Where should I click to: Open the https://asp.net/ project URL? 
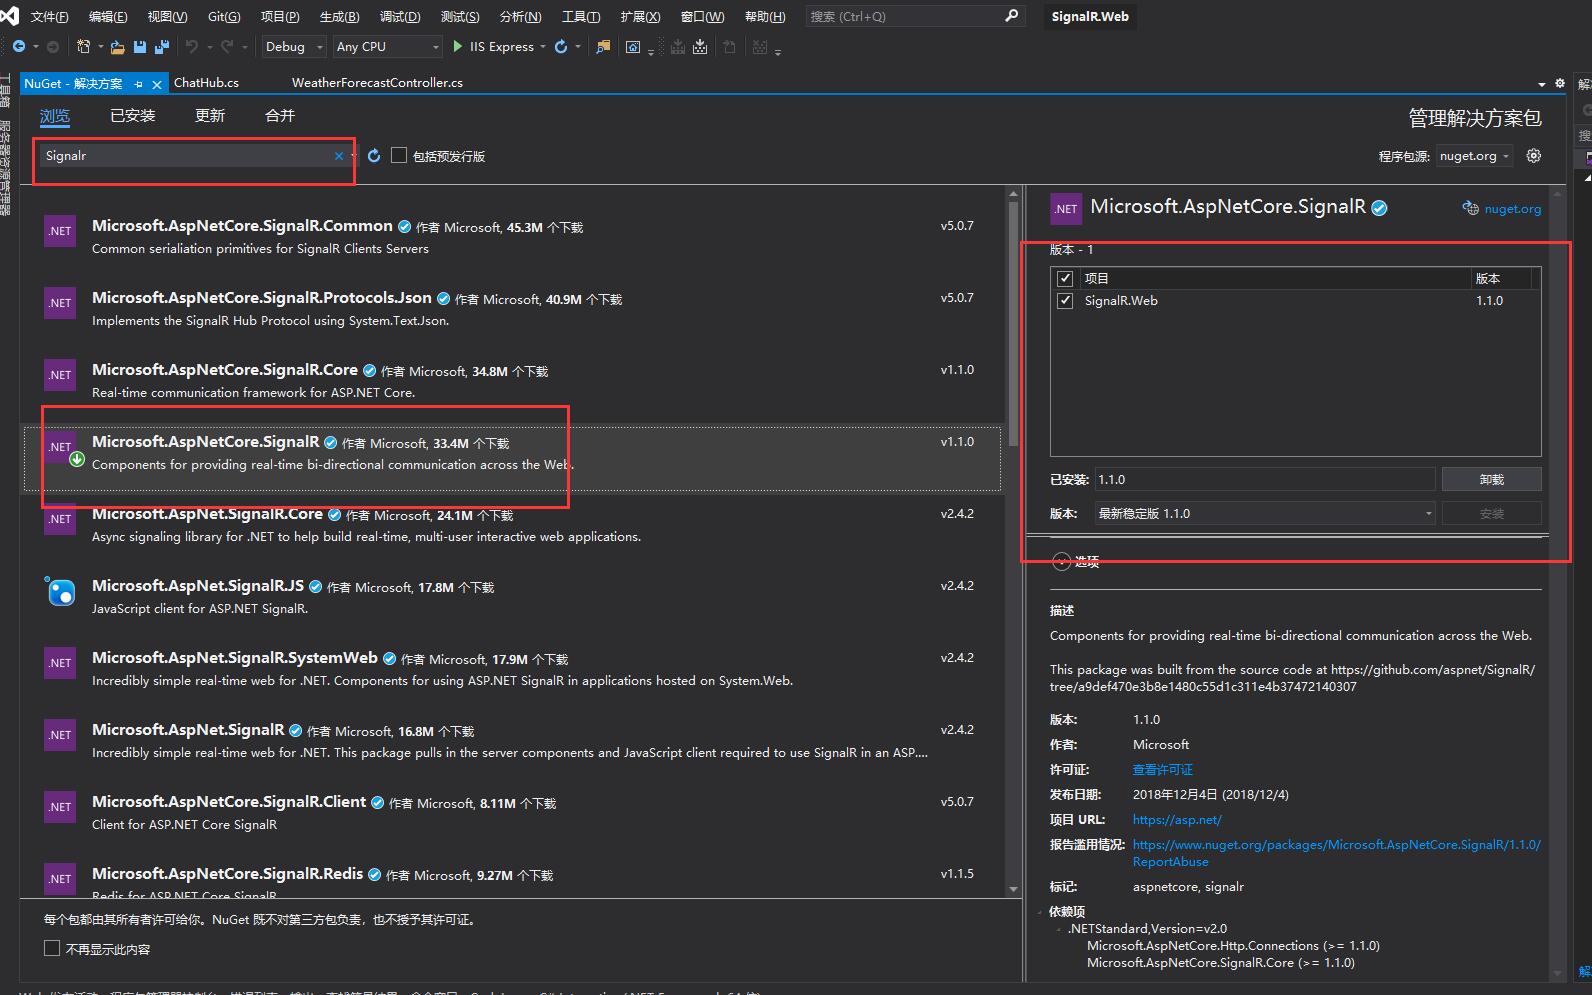point(1177,819)
